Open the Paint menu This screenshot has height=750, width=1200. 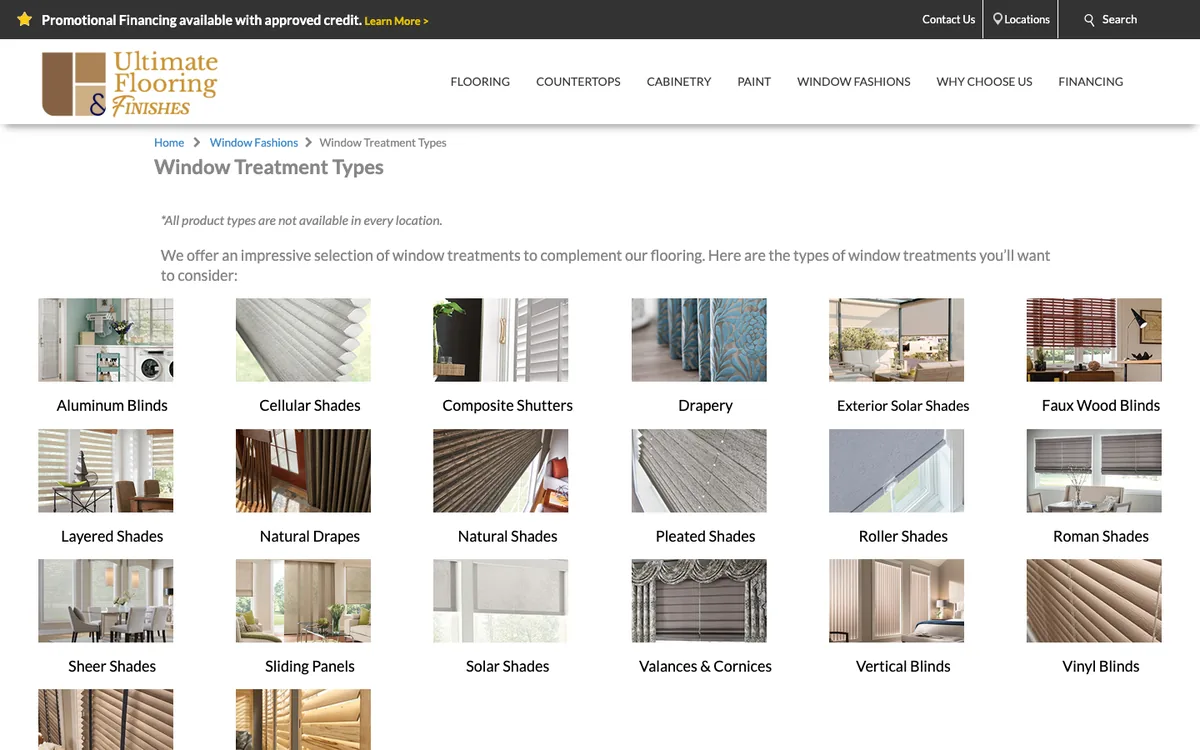[x=754, y=82]
